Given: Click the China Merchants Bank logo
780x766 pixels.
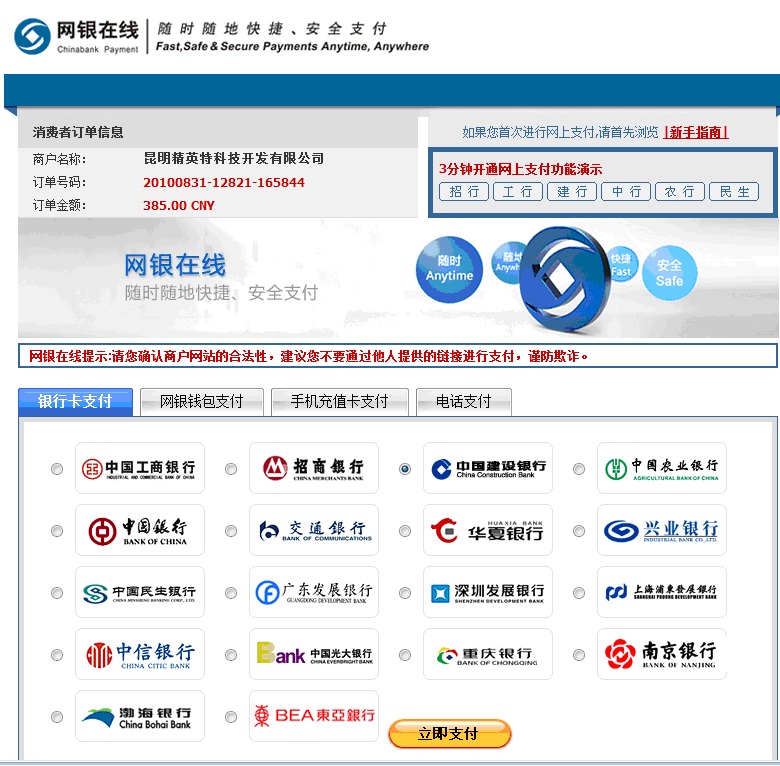Looking at the screenshot, I should point(314,468).
